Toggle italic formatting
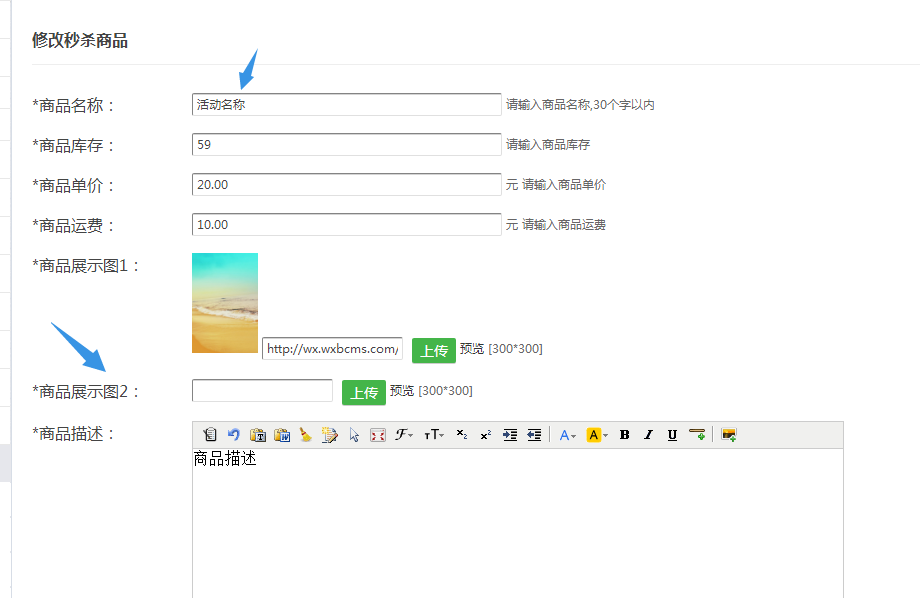The height and width of the screenshot is (598, 920). tap(648, 435)
